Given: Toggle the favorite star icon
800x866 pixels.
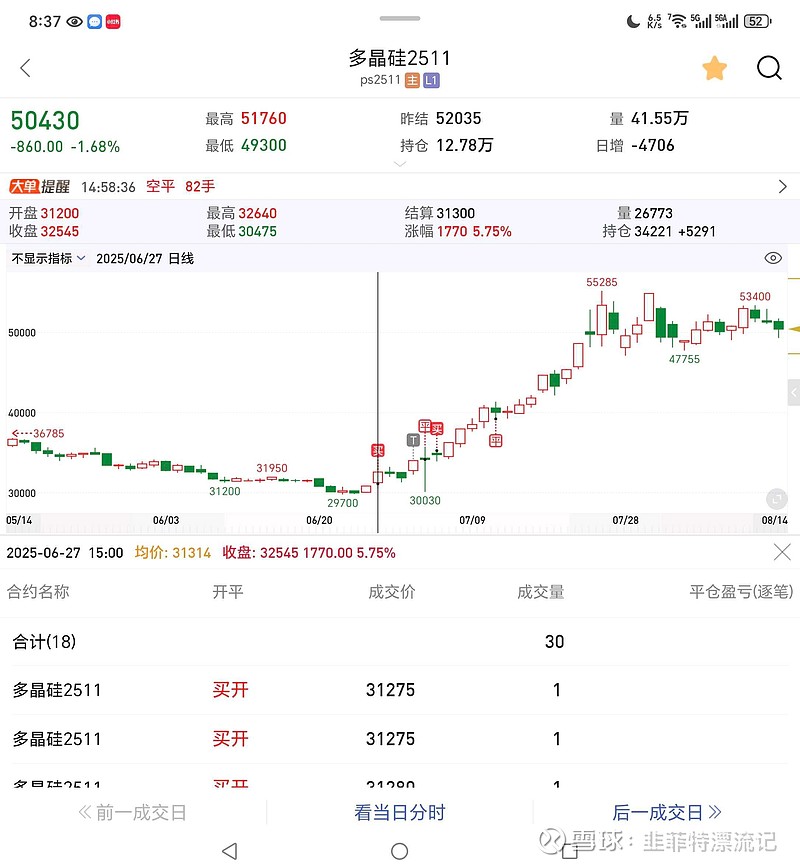Looking at the screenshot, I should coord(714,68).
